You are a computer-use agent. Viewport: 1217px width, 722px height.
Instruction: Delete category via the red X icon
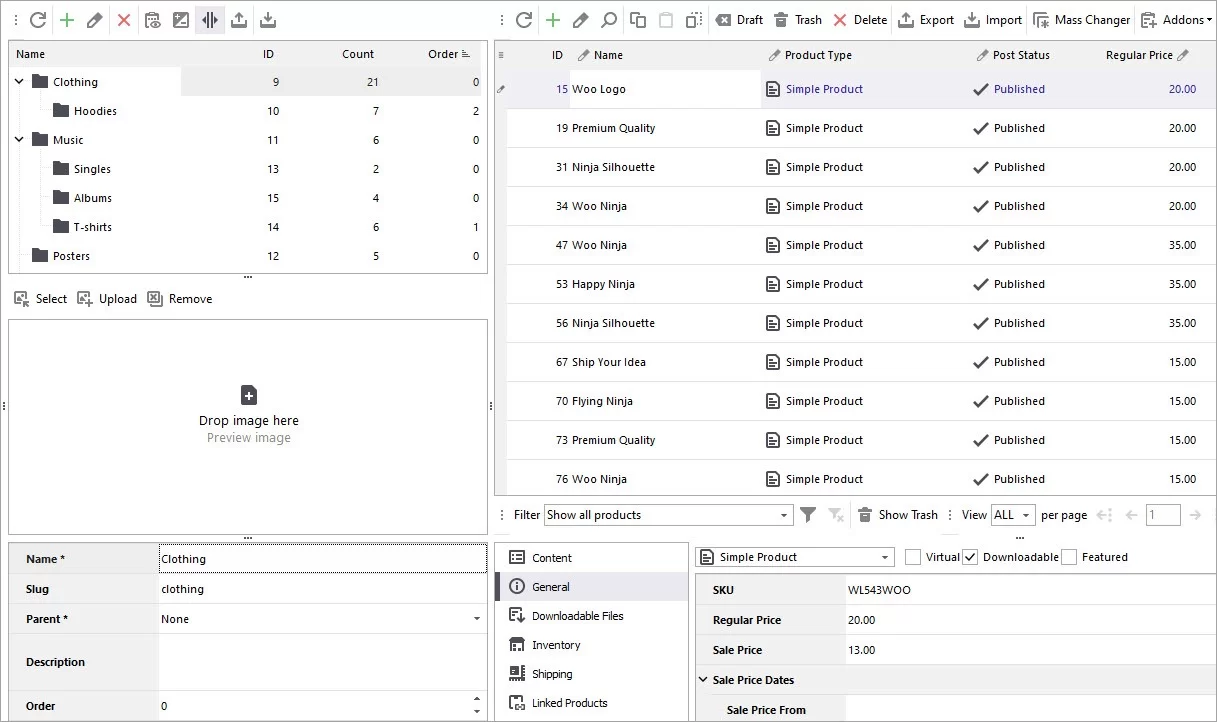124,20
